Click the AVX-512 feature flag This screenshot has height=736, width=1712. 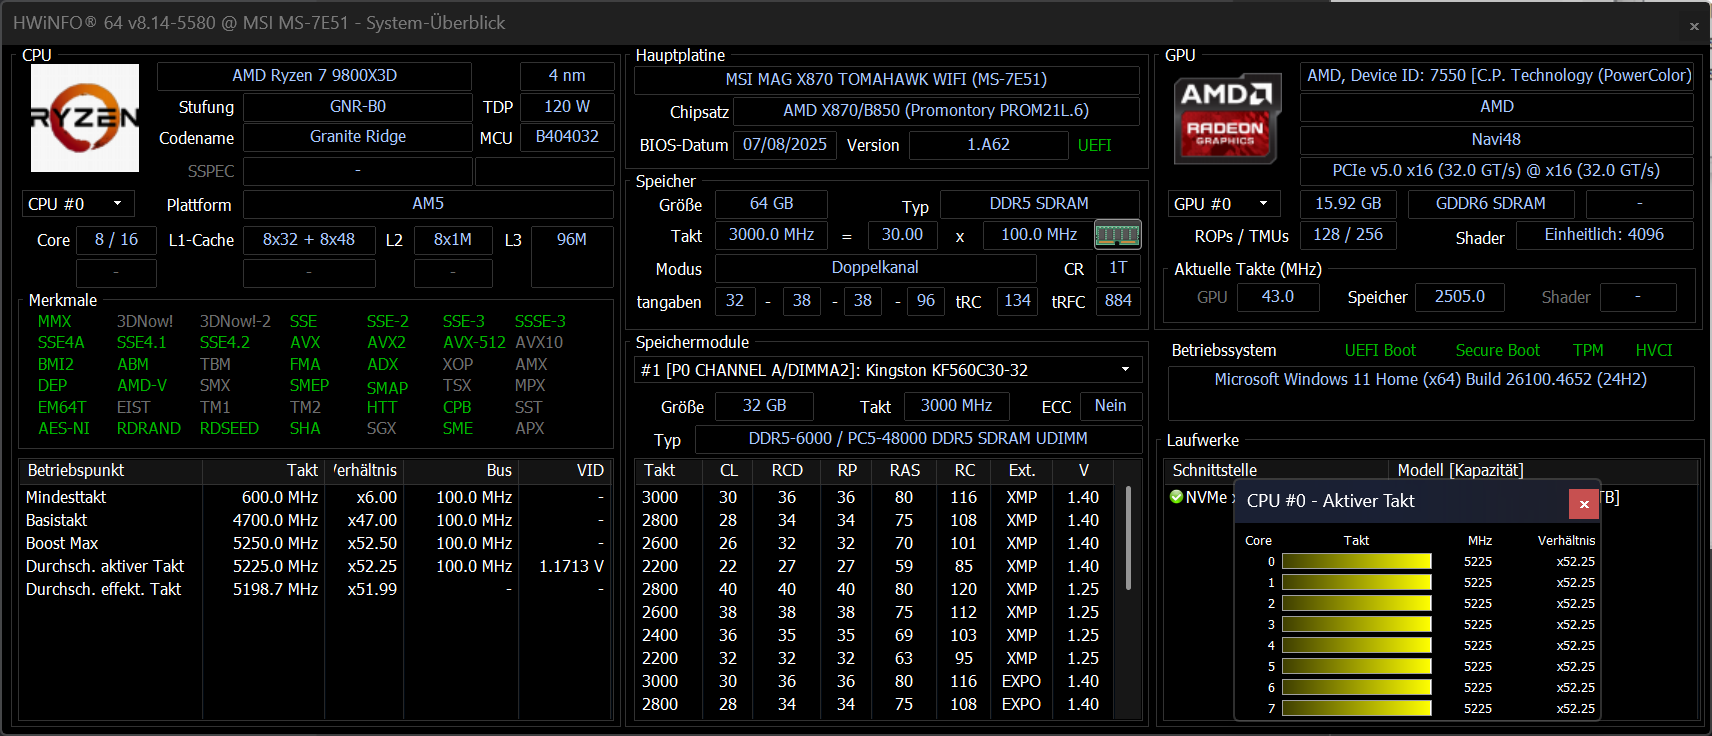click(x=474, y=343)
